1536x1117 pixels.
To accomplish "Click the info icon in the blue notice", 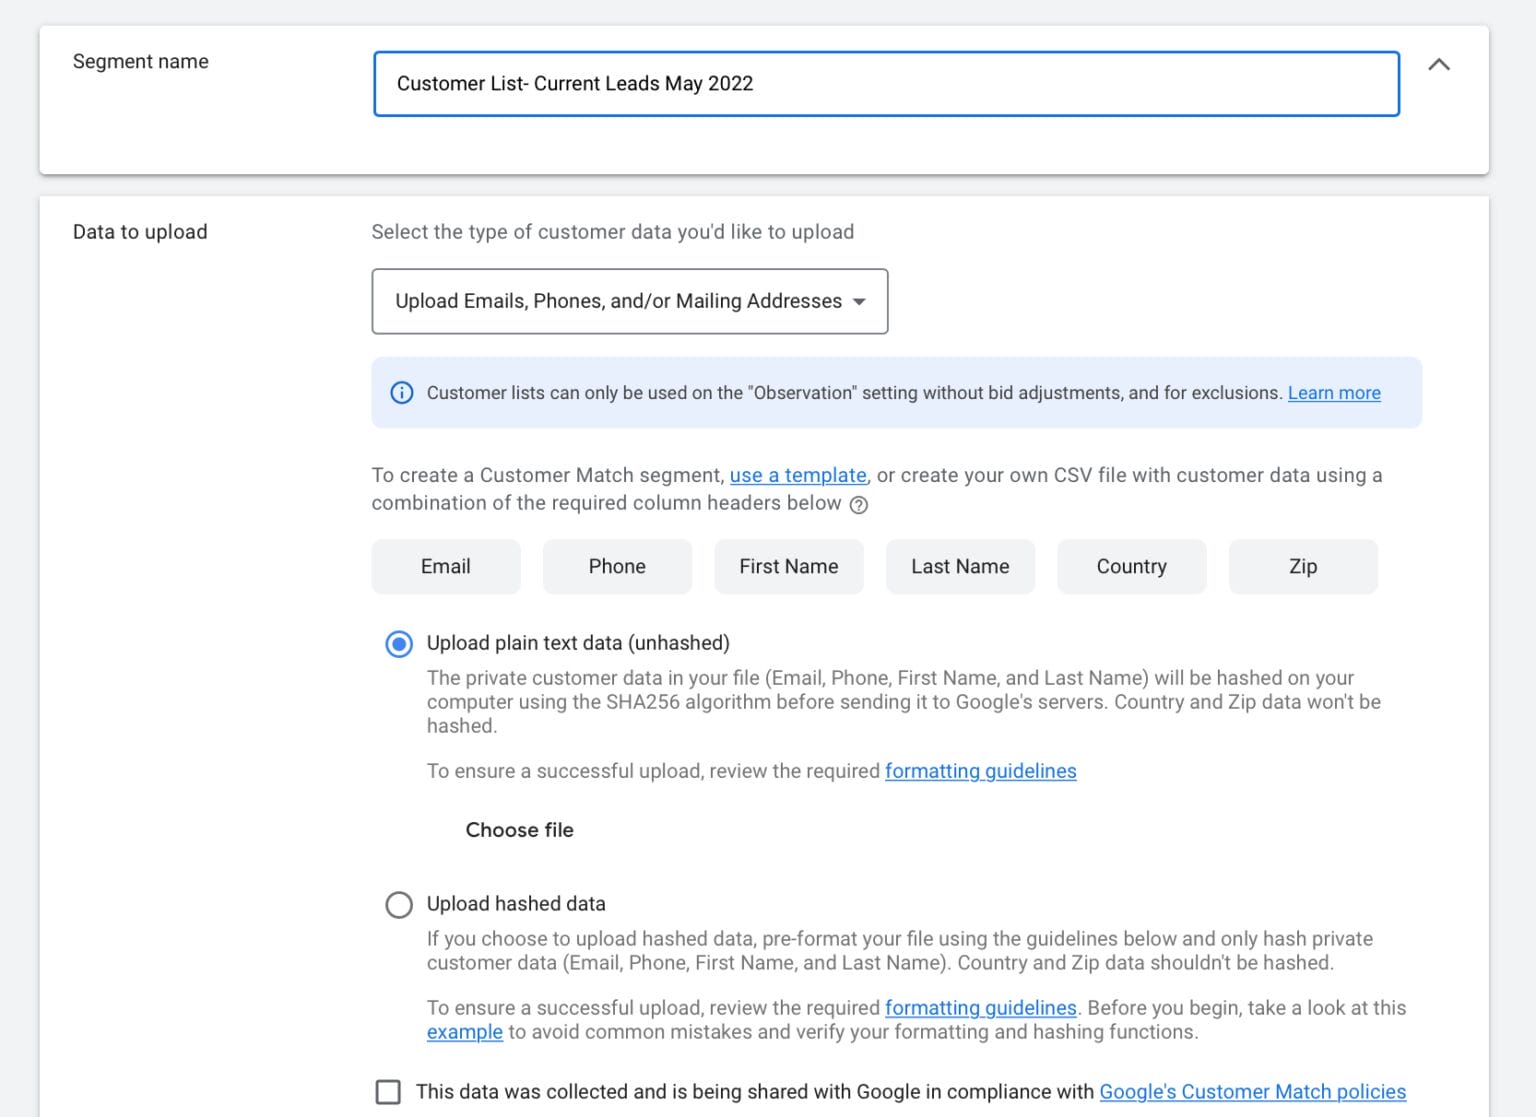I will (x=401, y=393).
